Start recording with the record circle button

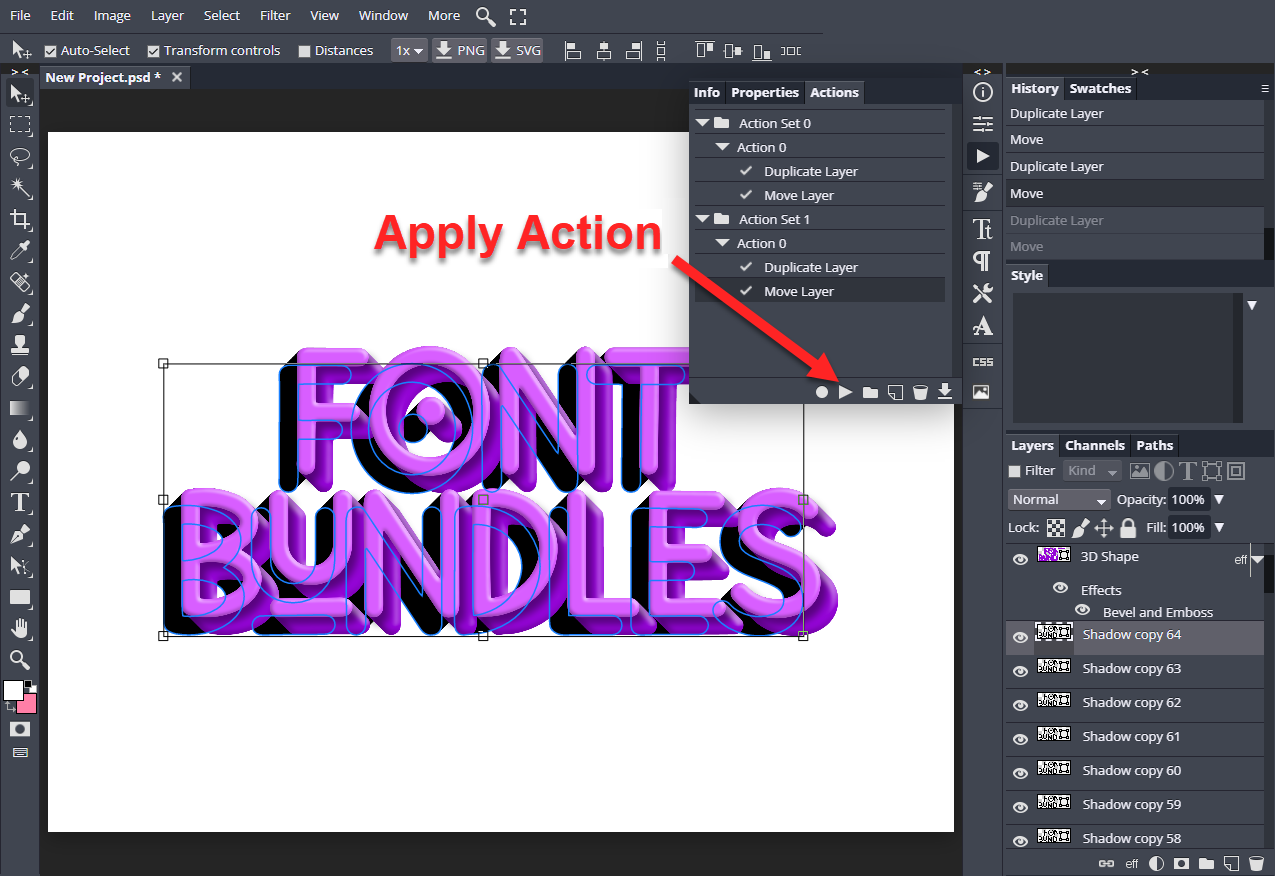point(822,392)
